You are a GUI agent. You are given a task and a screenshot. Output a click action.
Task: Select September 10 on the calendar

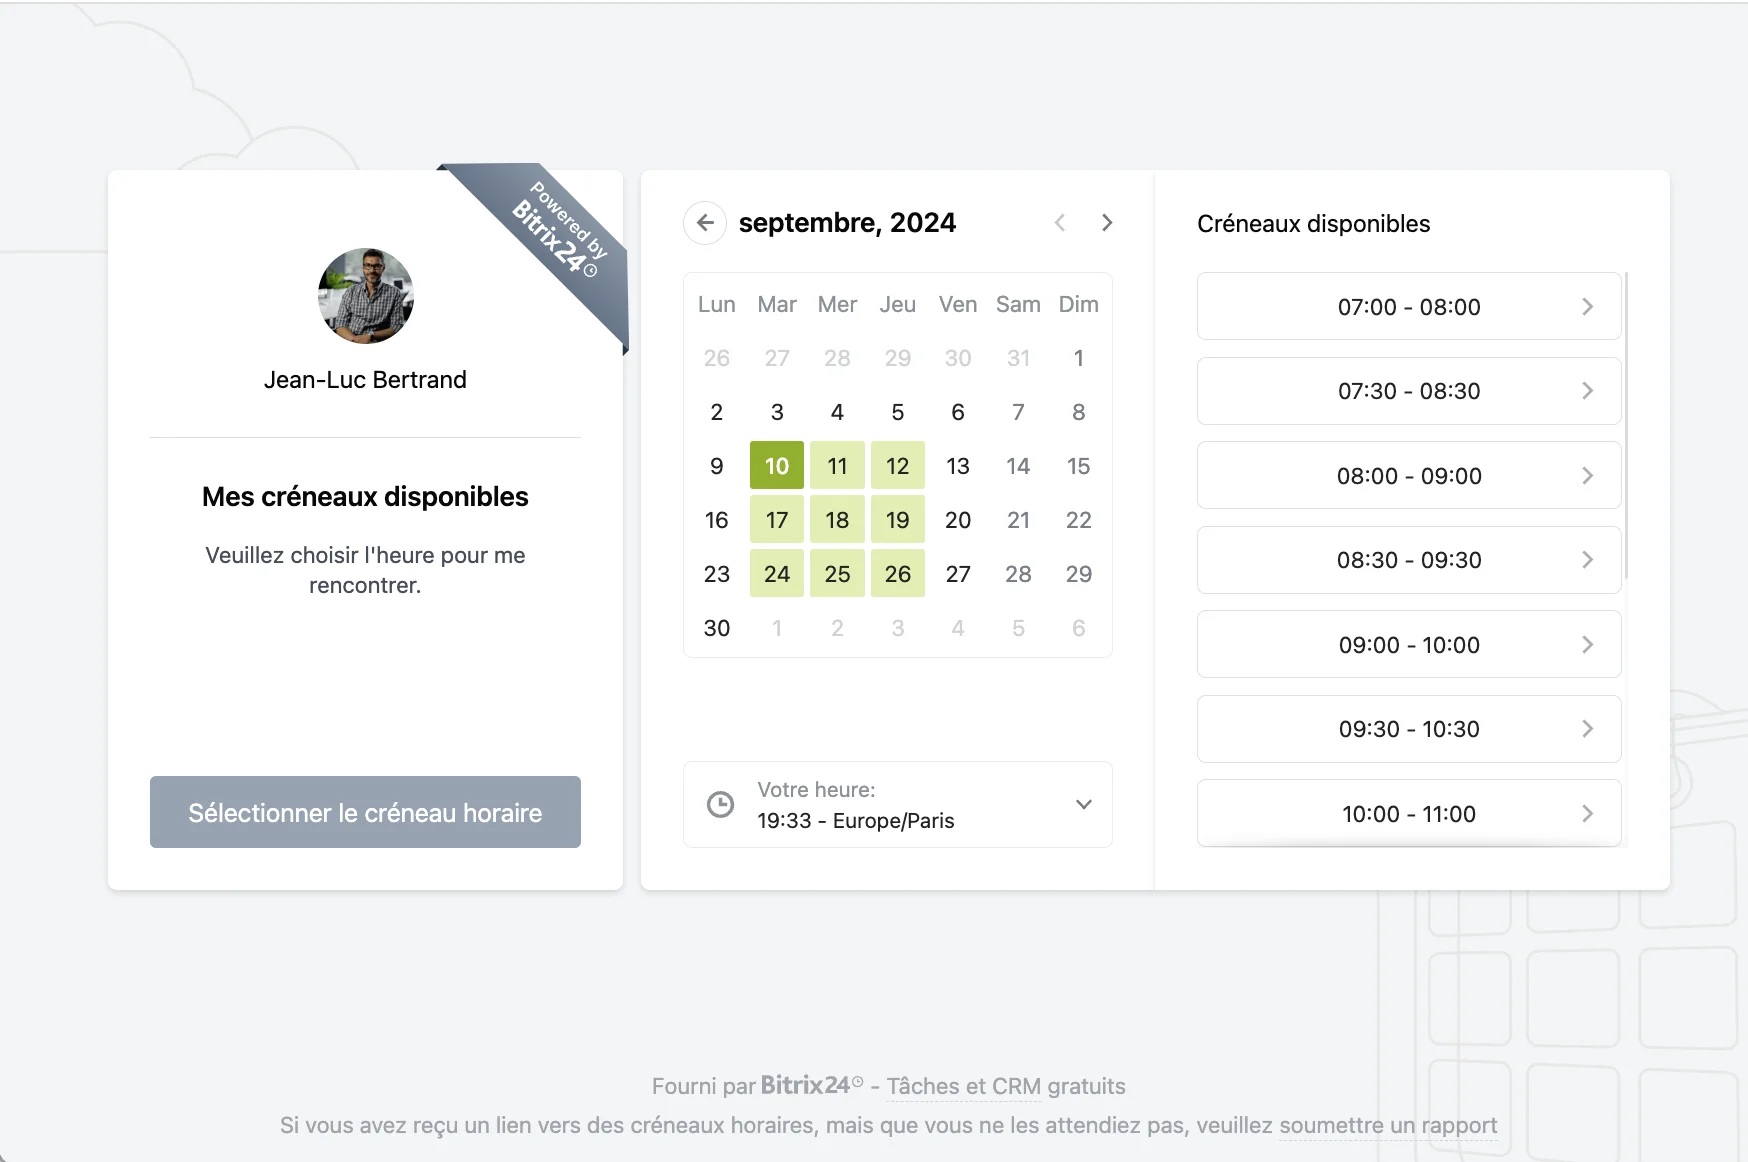[777, 466]
